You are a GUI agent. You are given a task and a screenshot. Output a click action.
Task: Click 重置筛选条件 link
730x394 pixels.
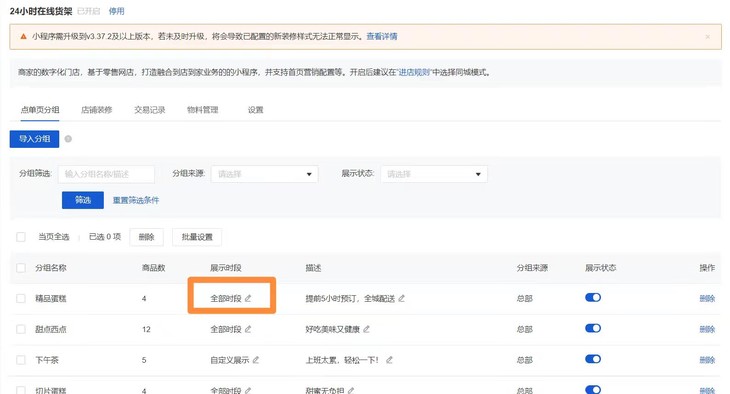tap(135, 200)
